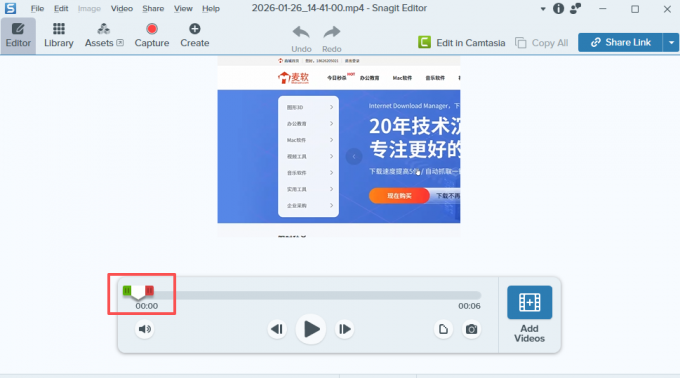
Task: Open the Editor tab
Action: (x=18, y=36)
